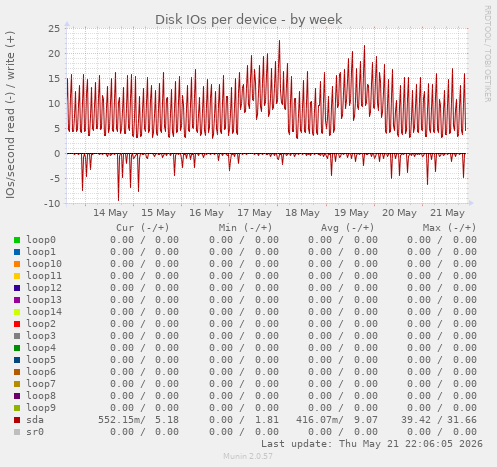497x467 pixels.
Task: Click the Avg (-/+) column header
Action: point(347,228)
